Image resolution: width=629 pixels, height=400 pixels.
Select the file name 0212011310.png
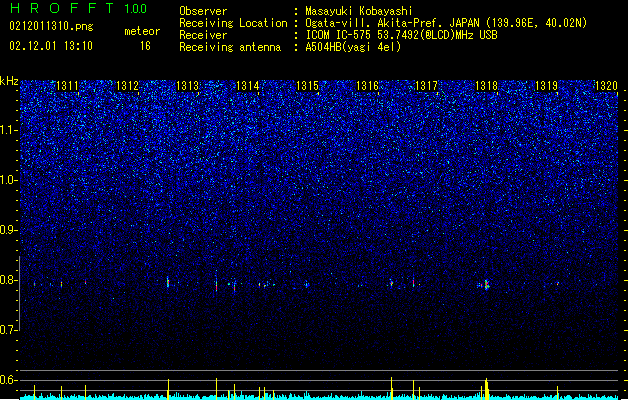[51, 26]
